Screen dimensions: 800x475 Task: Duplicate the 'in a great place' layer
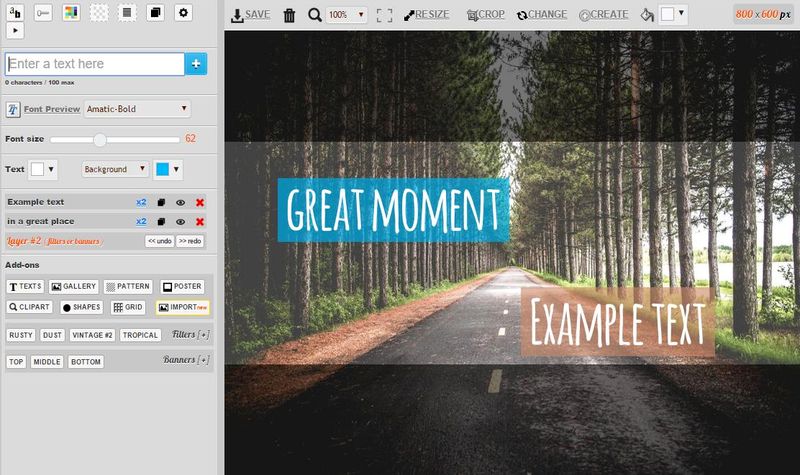pyautogui.click(x=161, y=221)
